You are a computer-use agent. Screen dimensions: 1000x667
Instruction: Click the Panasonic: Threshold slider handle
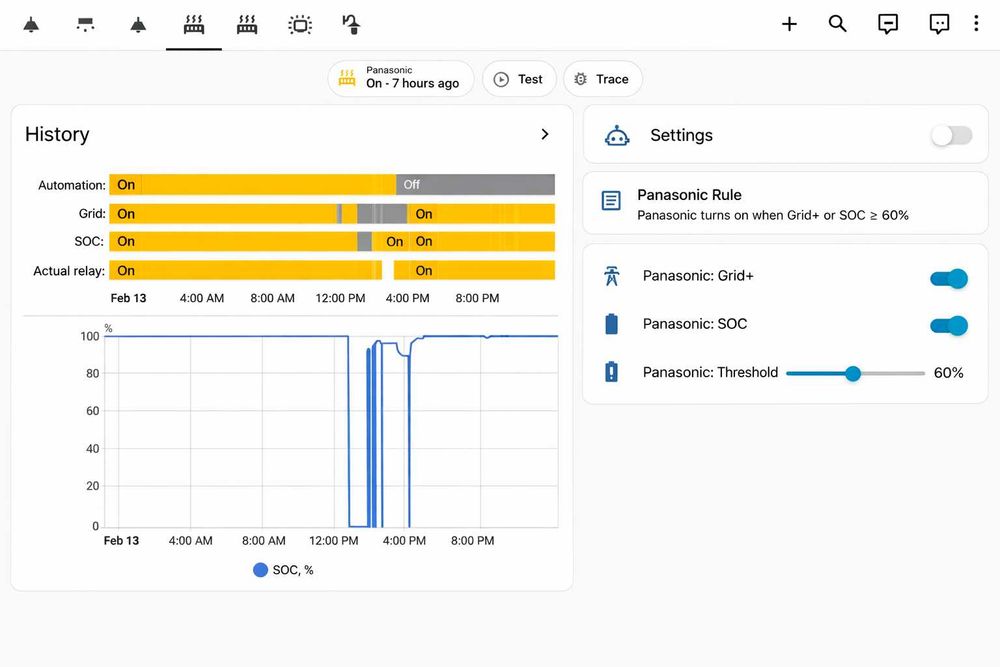point(853,374)
